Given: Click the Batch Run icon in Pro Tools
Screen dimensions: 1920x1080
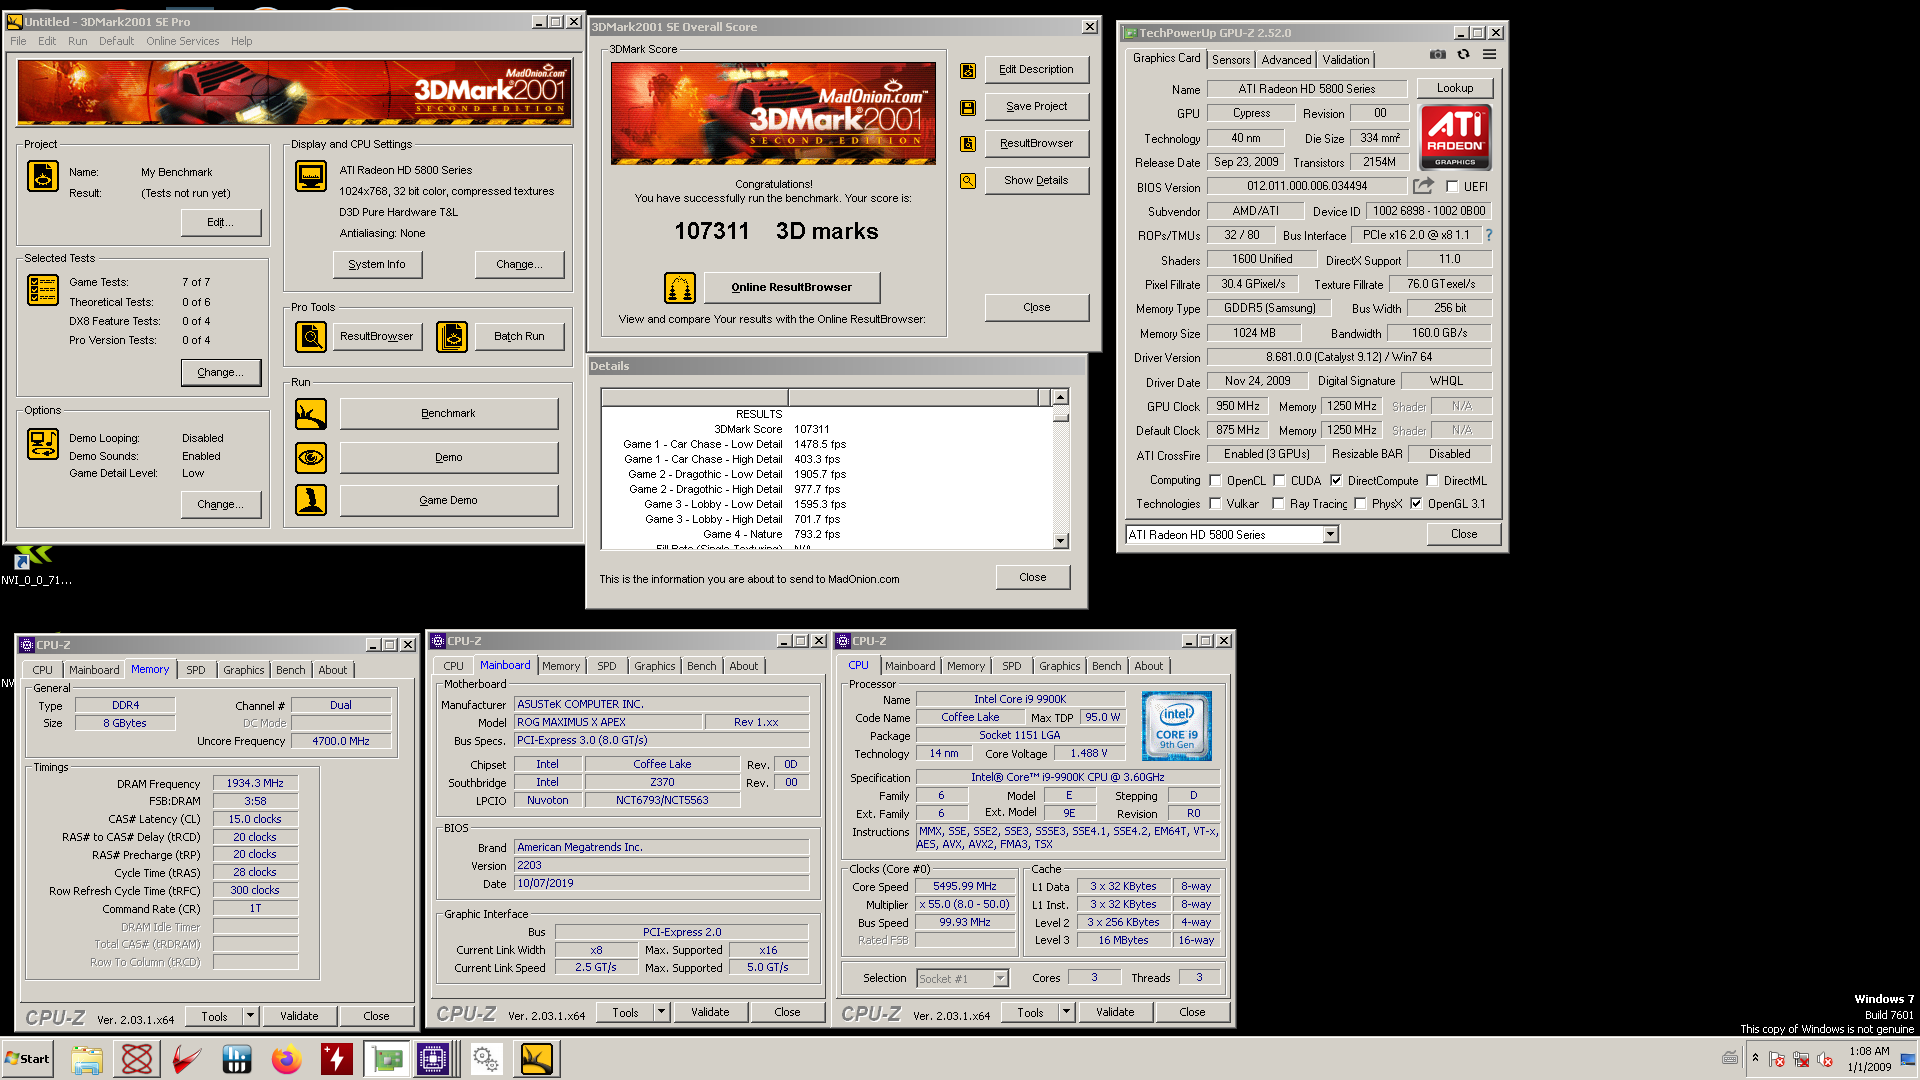Looking at the screenshot, I should pyautogui.click(x=452, y=337).
